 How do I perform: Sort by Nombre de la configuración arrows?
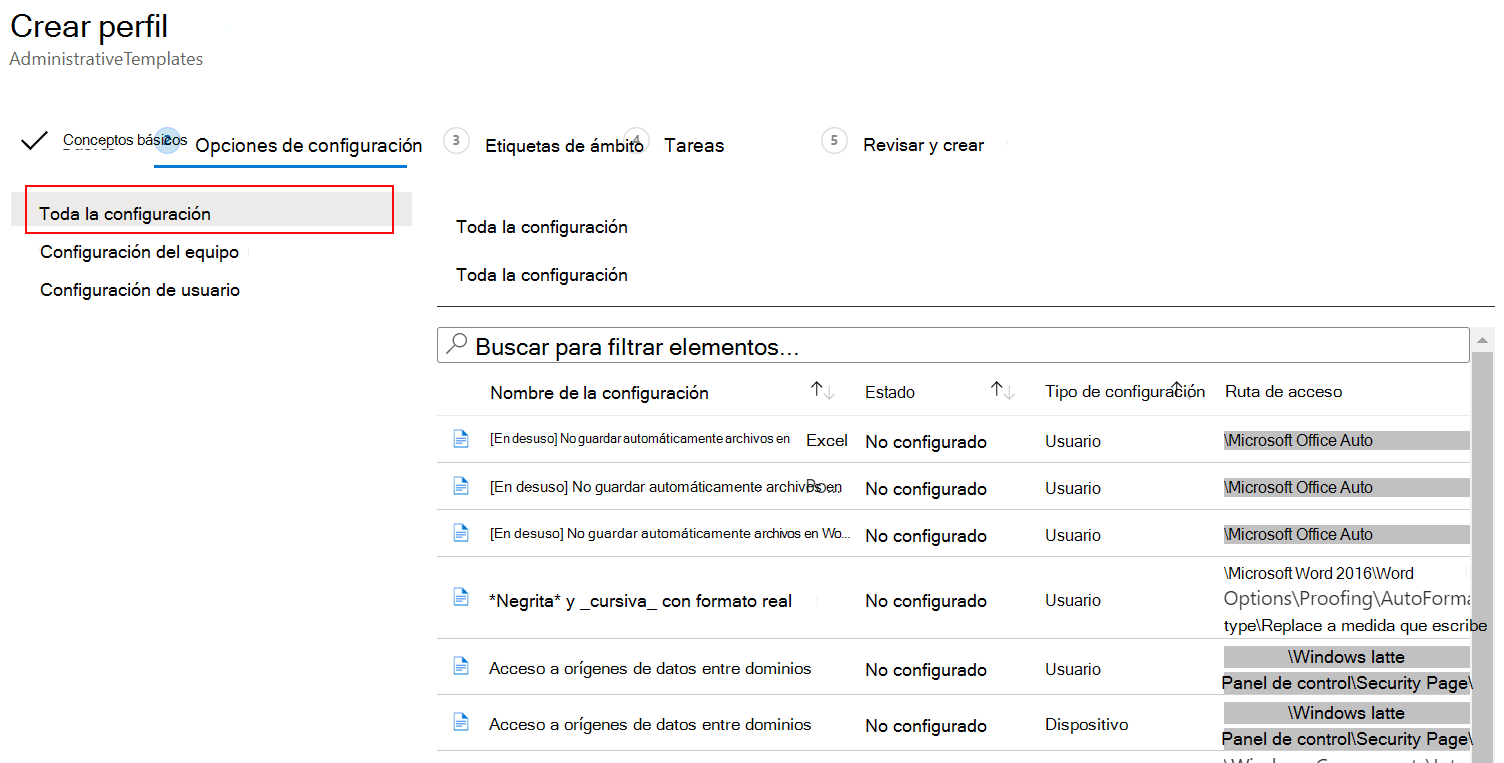pyautogui.click(x=823, y=392)
